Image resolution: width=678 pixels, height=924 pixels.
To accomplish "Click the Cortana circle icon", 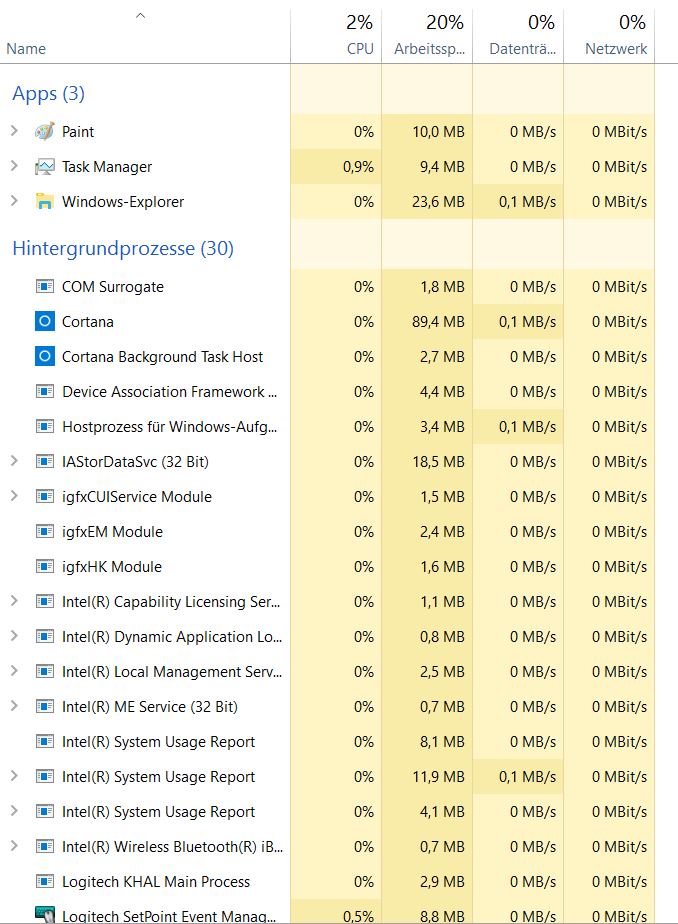I will [44, 322].
